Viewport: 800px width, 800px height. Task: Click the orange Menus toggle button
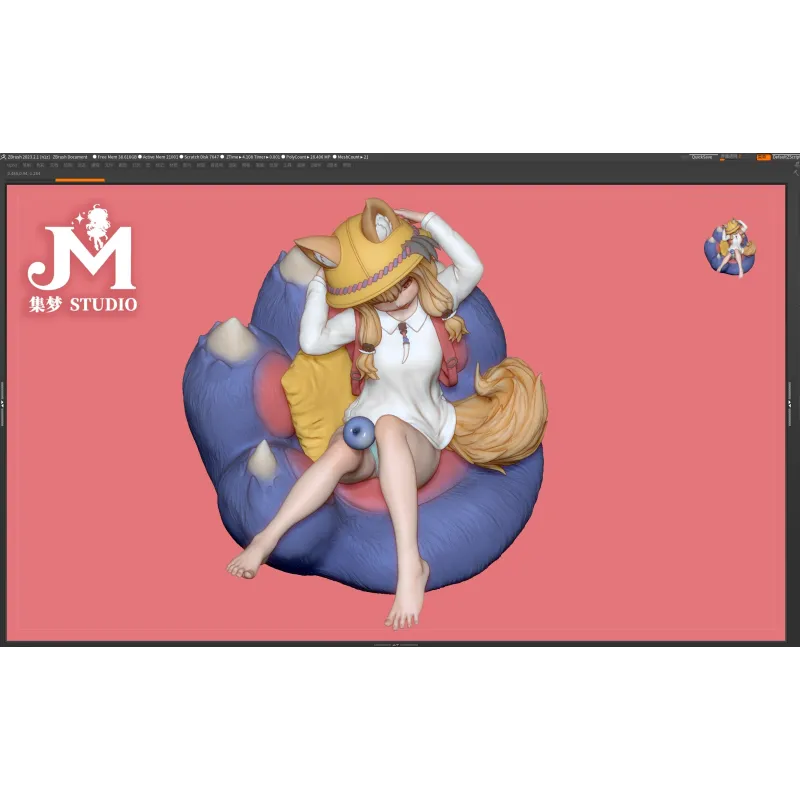click(763, 157)
